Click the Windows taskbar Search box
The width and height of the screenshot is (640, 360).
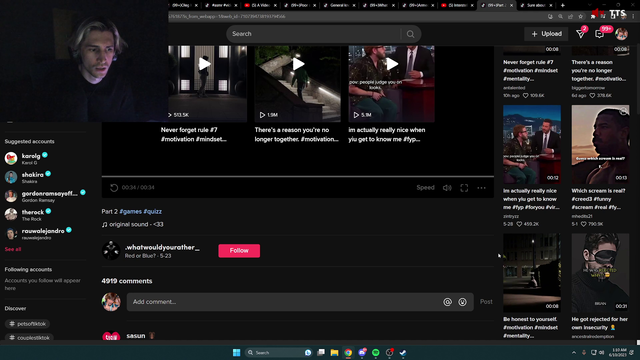point(279,353)
